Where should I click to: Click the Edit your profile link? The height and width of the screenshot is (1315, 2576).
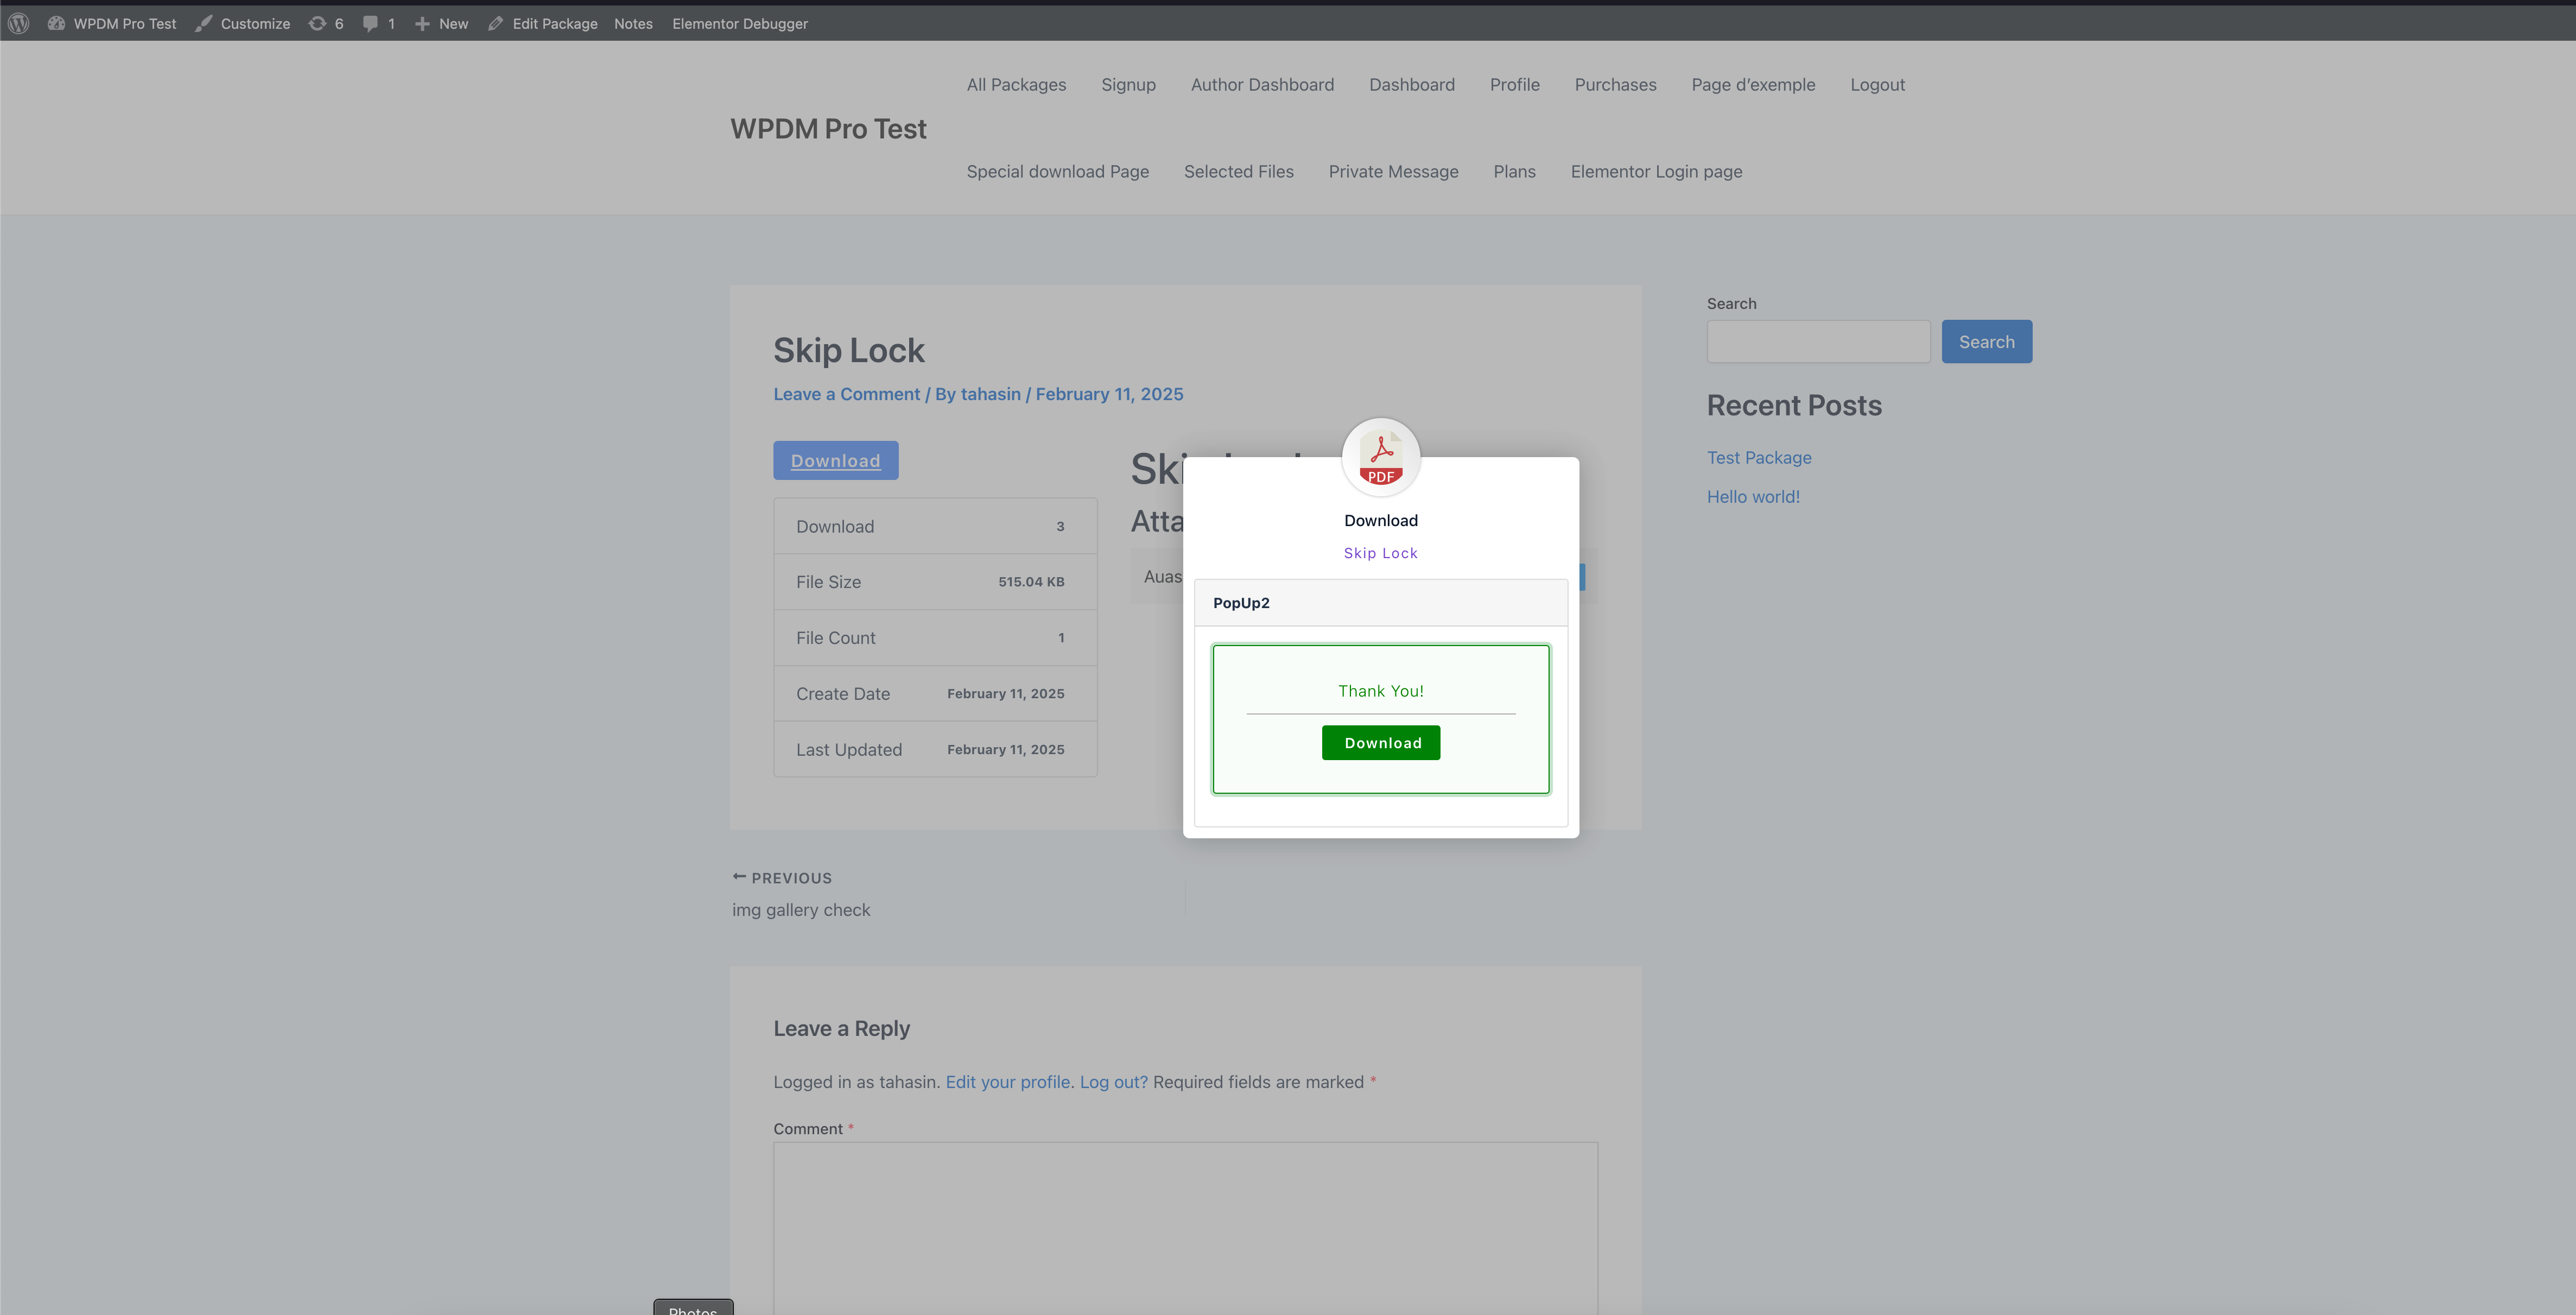[x=1007, y=1082]
